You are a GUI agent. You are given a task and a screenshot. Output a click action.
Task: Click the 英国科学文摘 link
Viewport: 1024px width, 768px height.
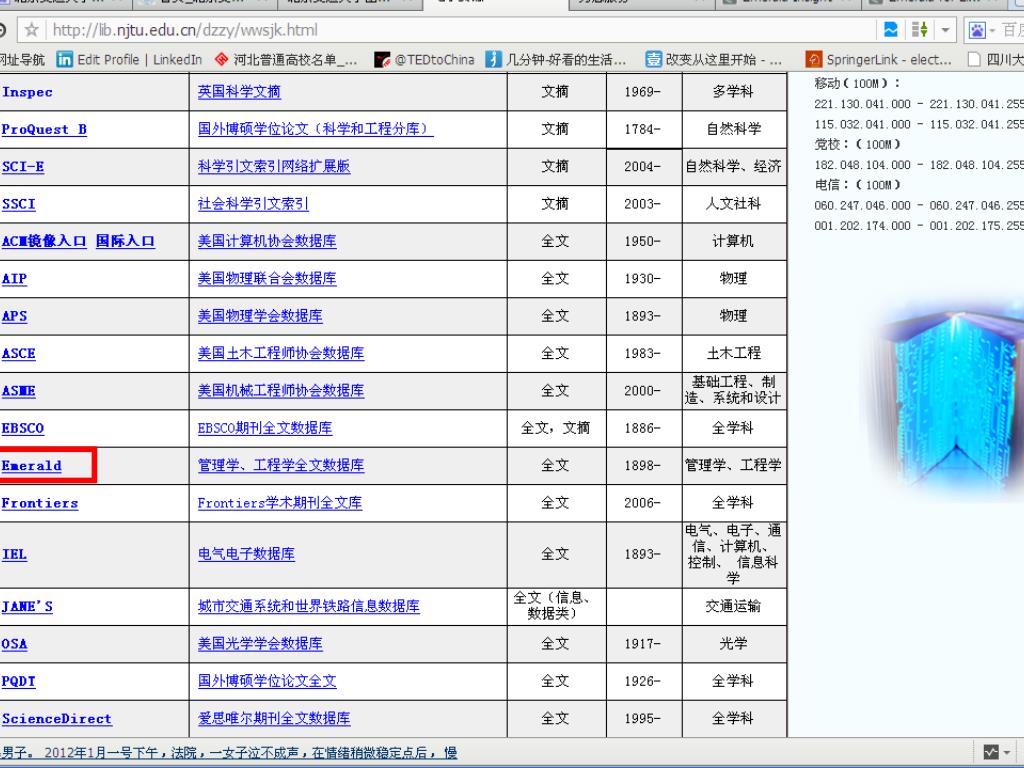(239, 92)
